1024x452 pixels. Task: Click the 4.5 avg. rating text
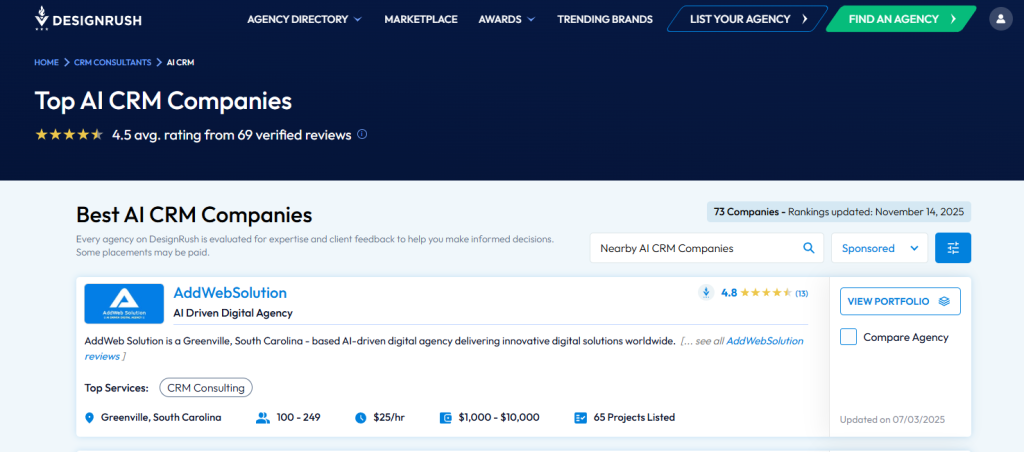[232, 135]
